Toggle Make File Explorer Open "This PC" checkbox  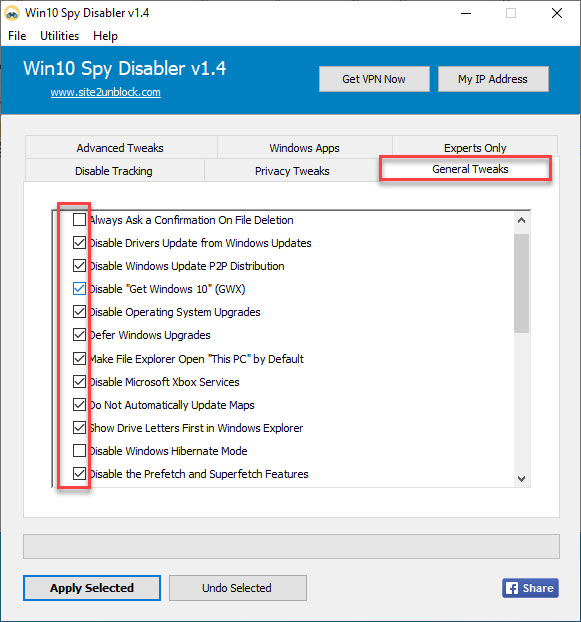tap(79, 358)
